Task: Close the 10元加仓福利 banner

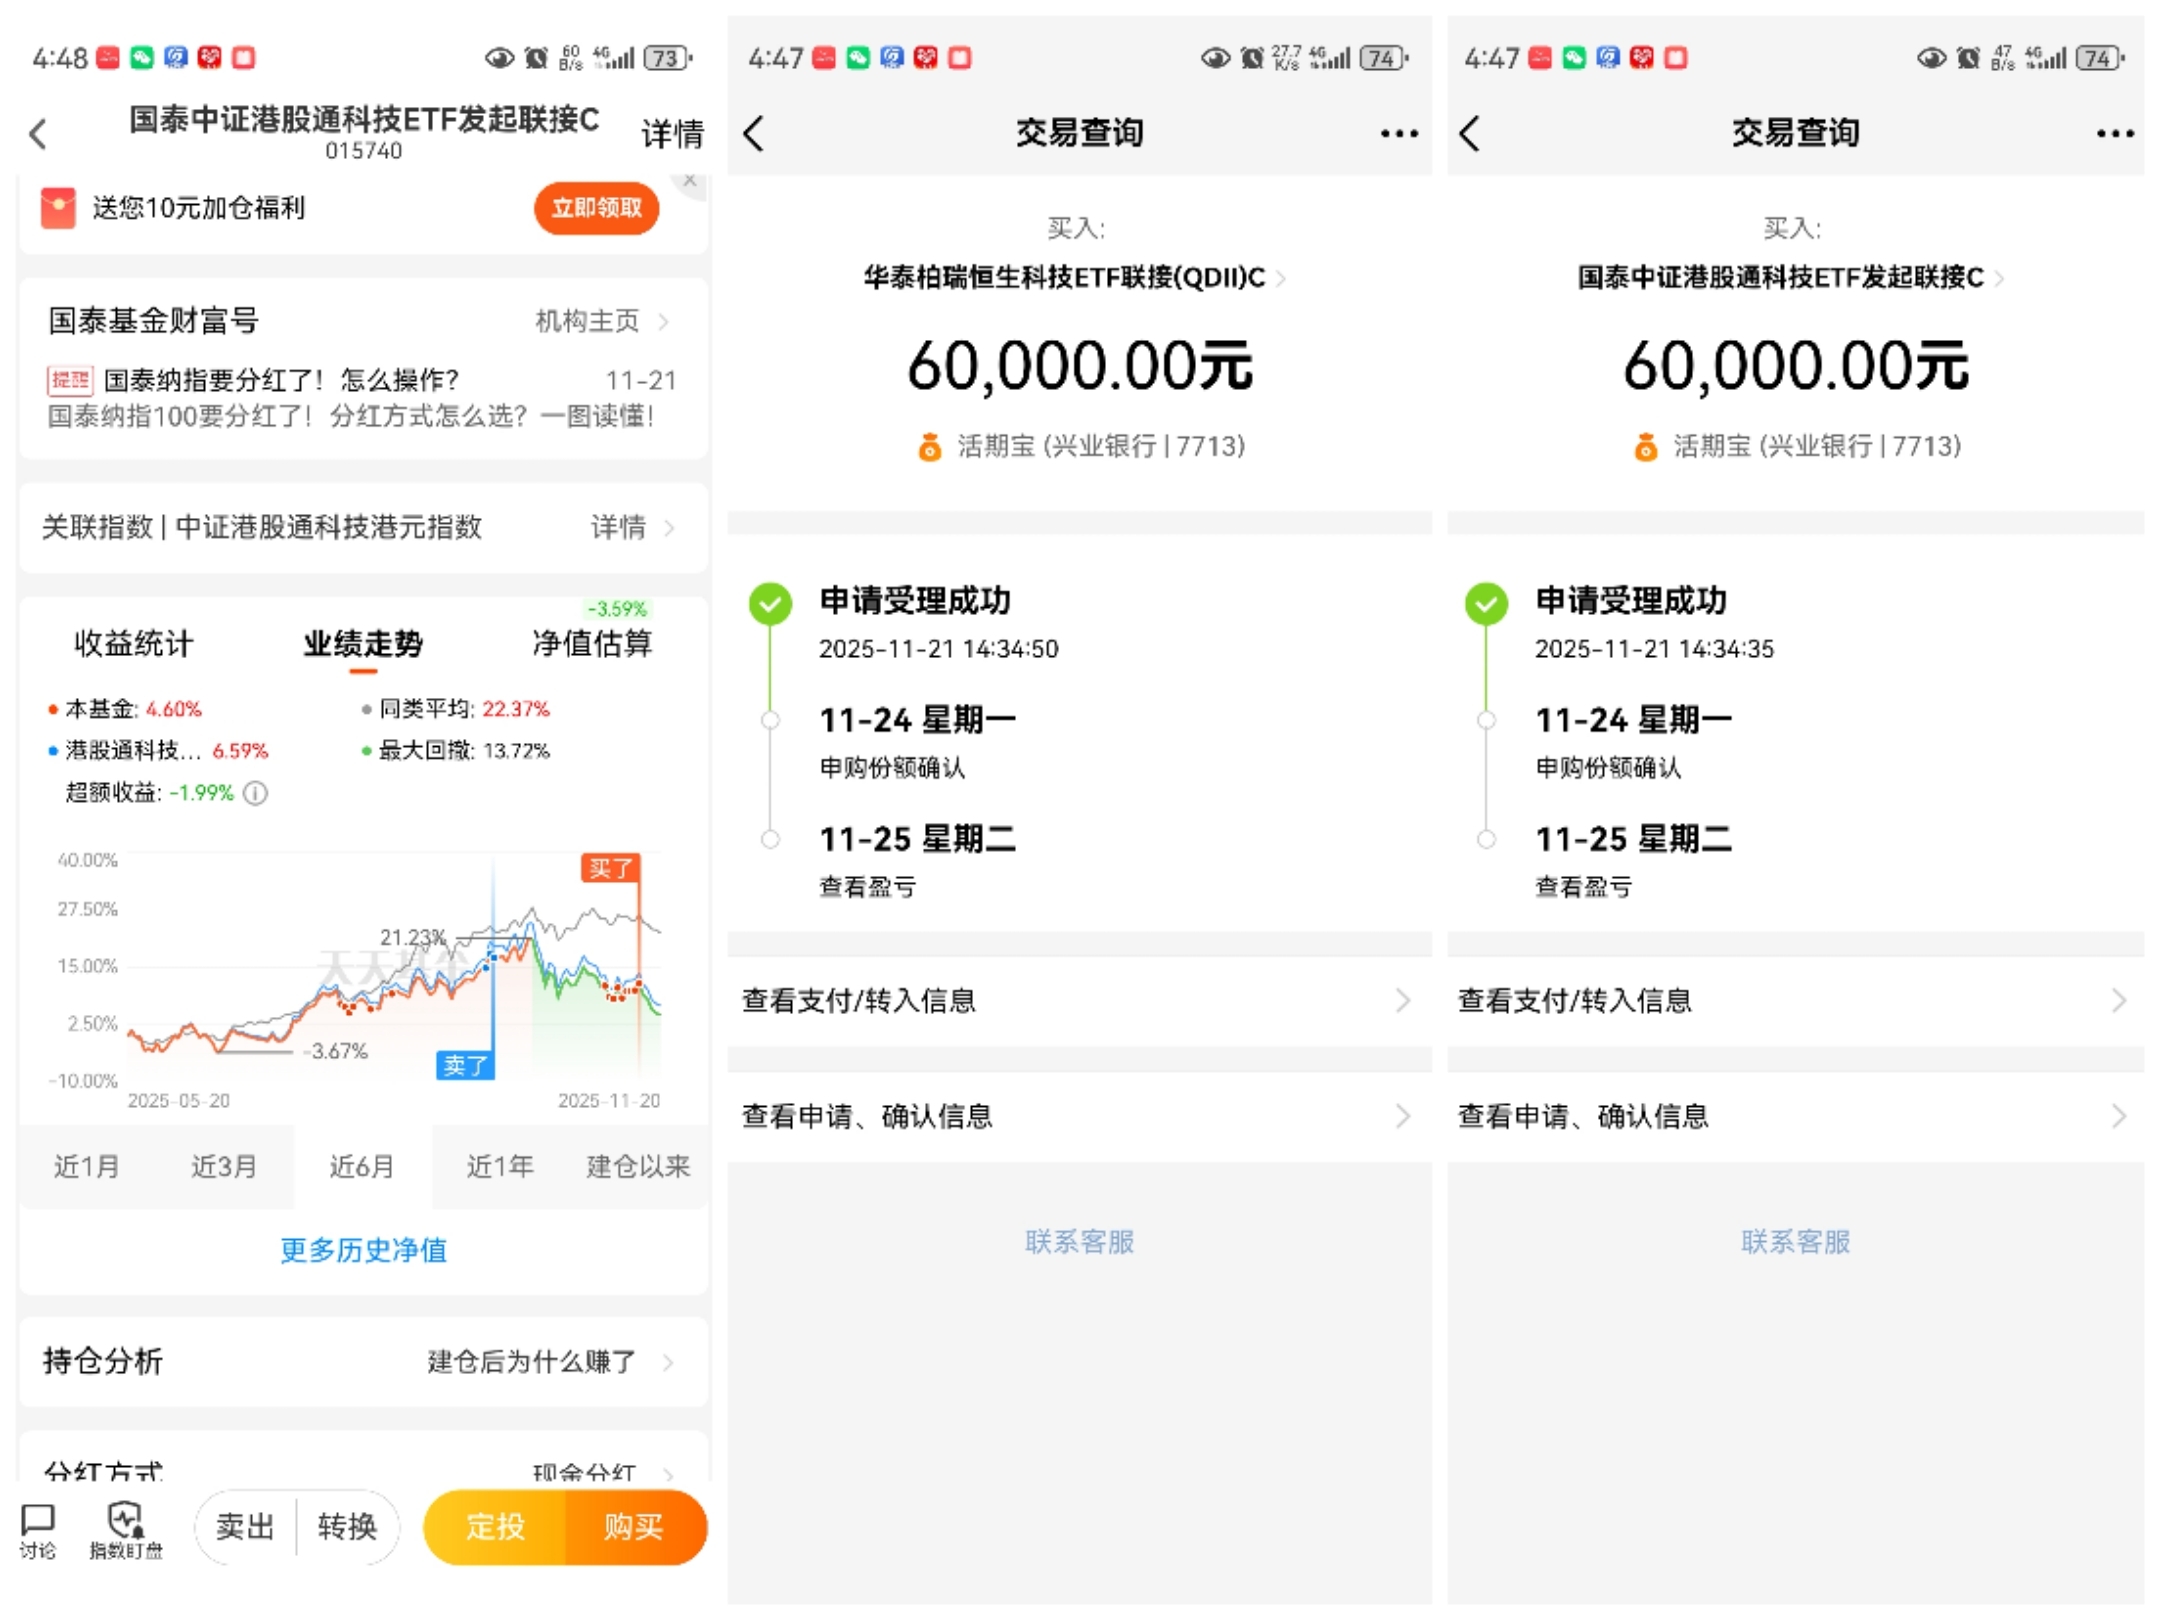Action: point(689,180)
